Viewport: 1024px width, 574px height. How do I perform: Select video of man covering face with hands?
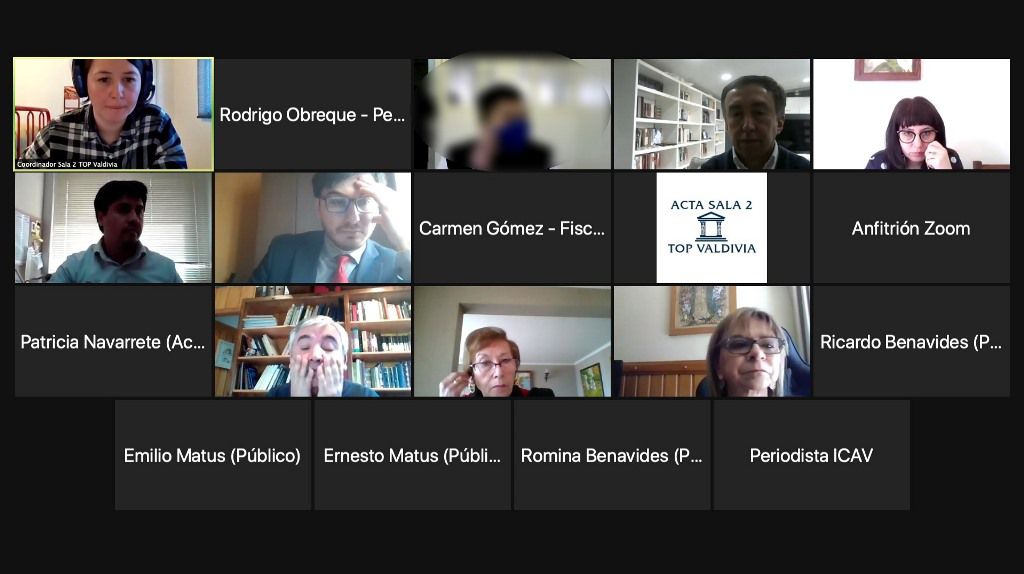313,342
